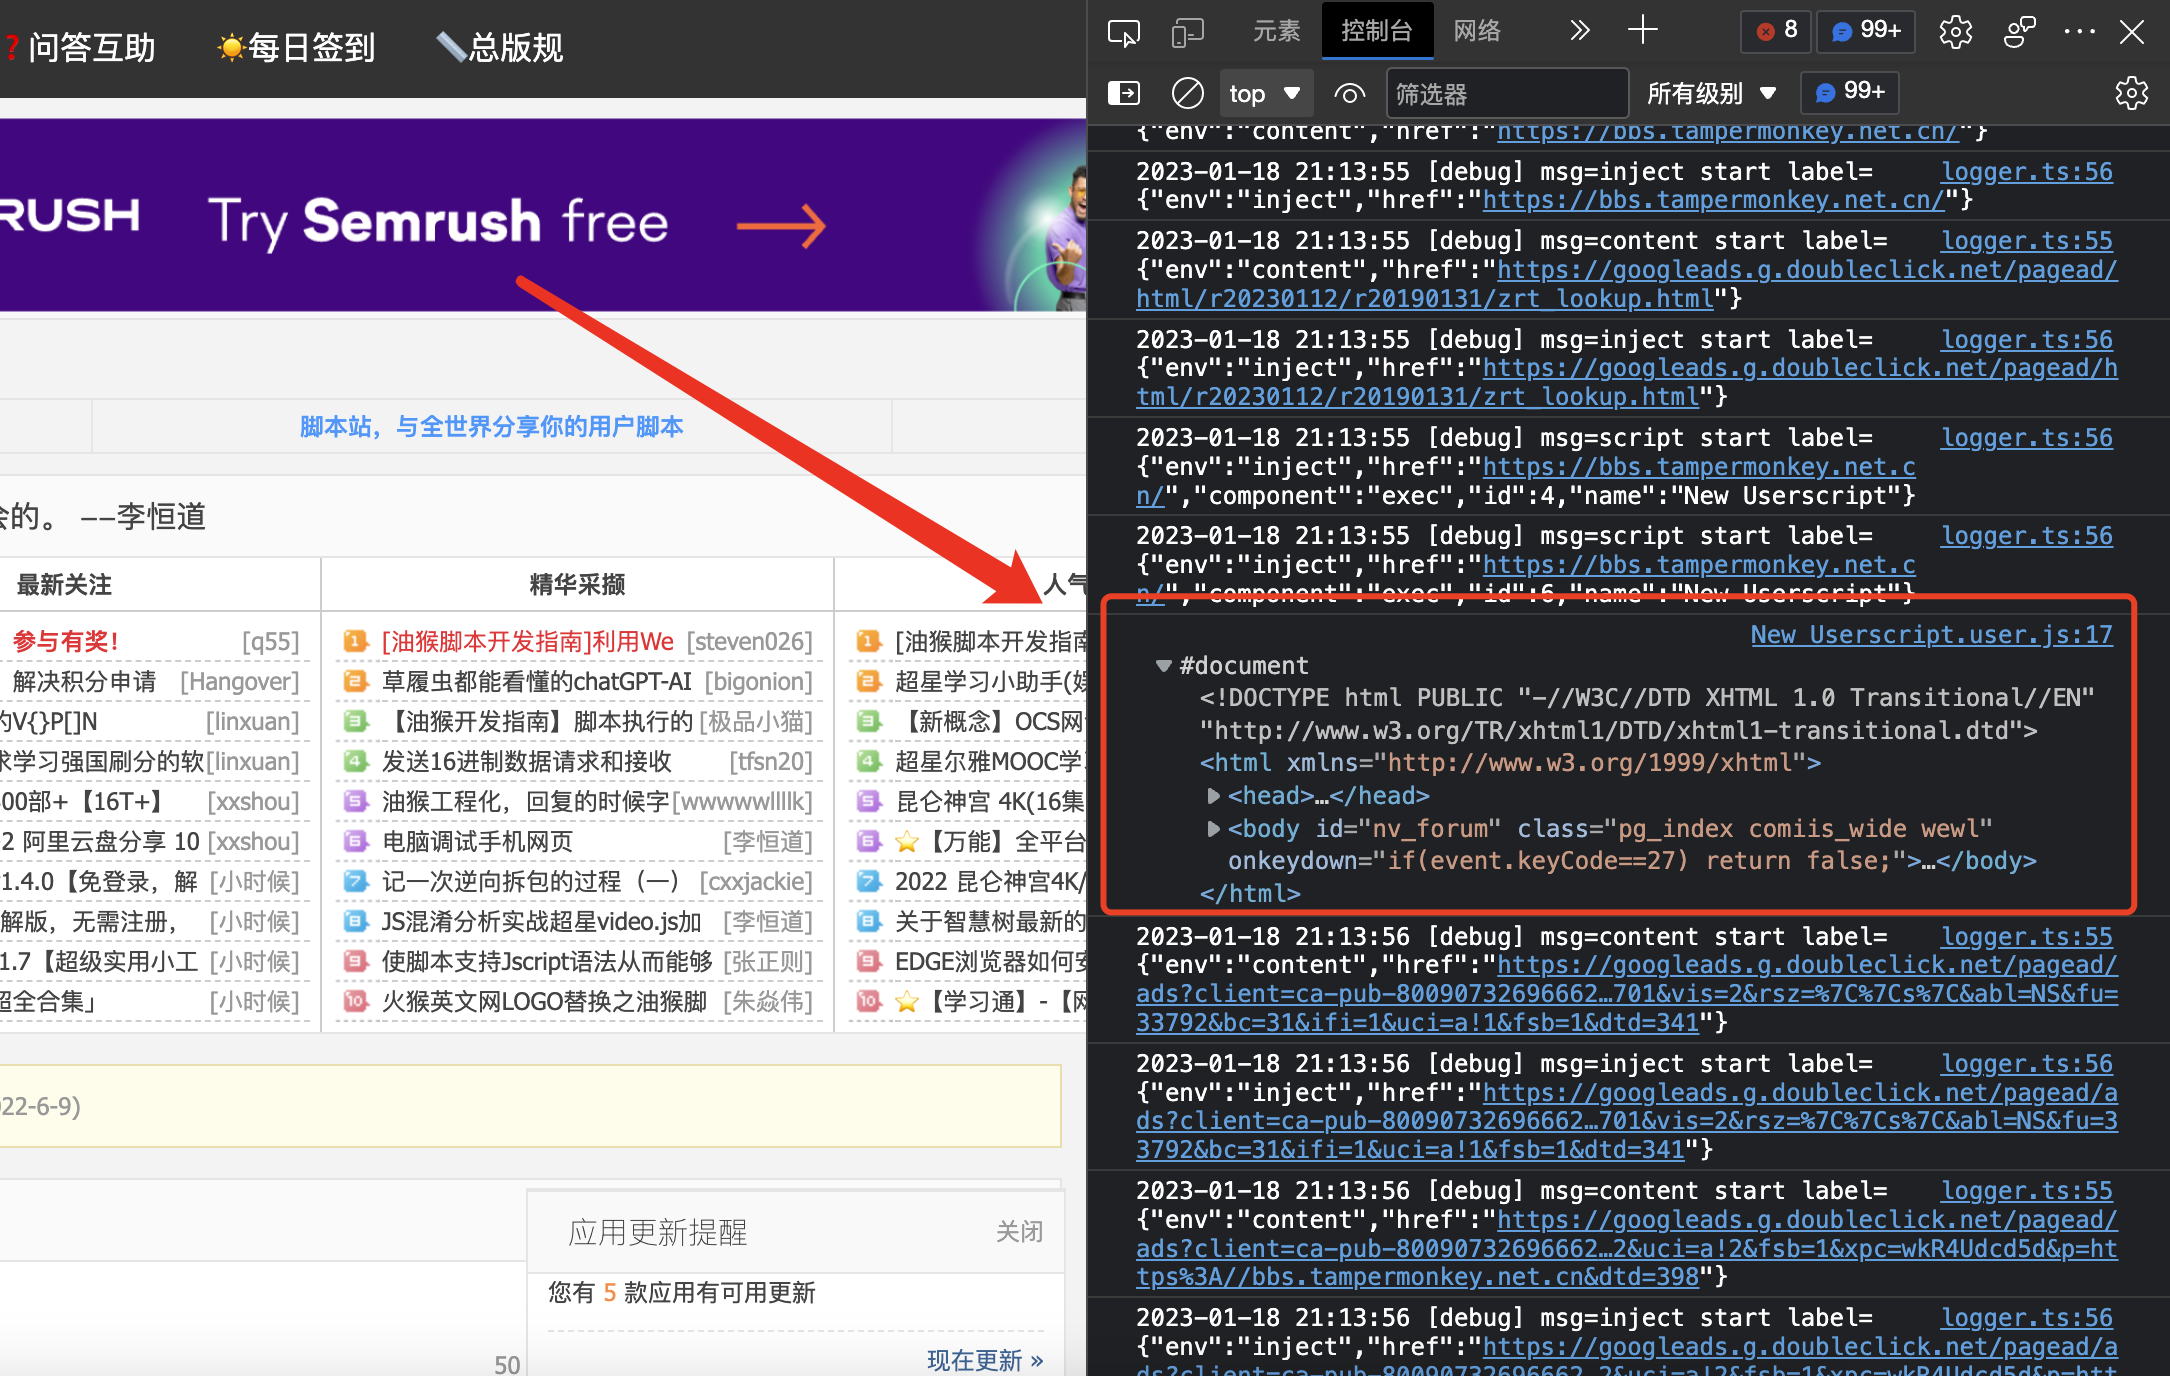Image resolution: width=2170 pixels, height=1376 pixels.
Task: Toggle device emulation icon
Action: [x=1187, y=32]
